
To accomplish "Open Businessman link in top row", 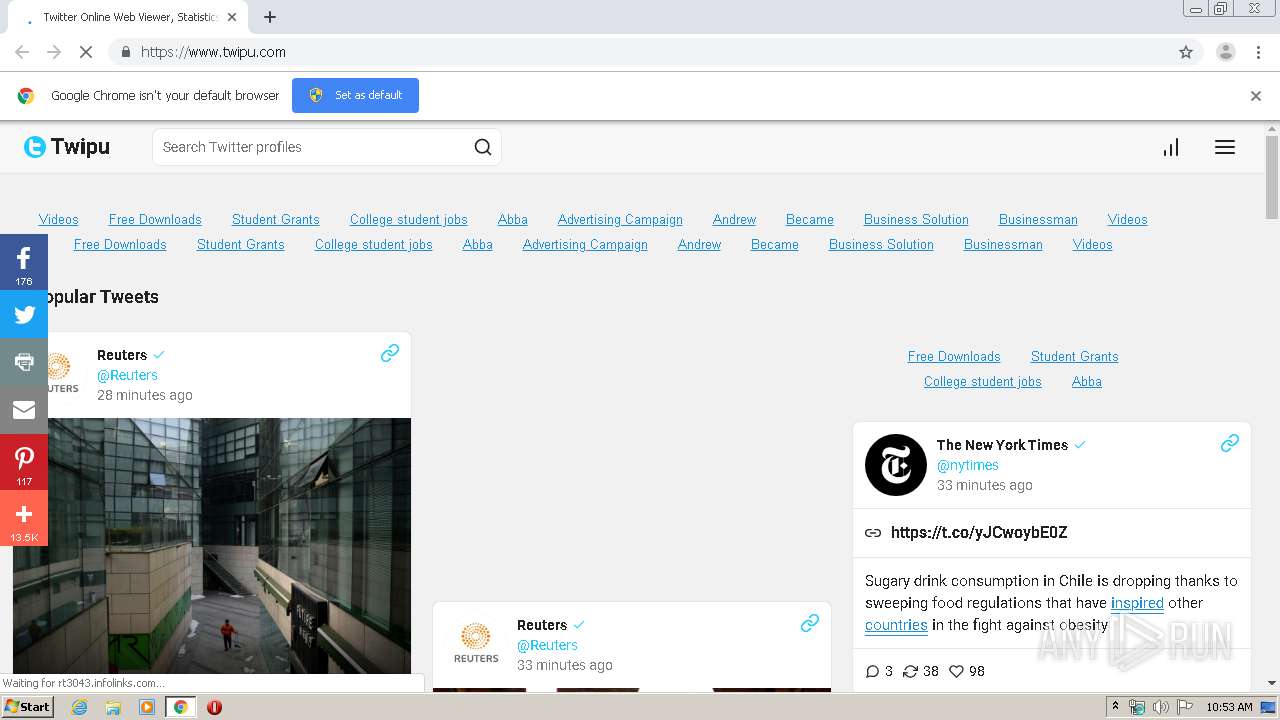I will tap(1038, 219).
